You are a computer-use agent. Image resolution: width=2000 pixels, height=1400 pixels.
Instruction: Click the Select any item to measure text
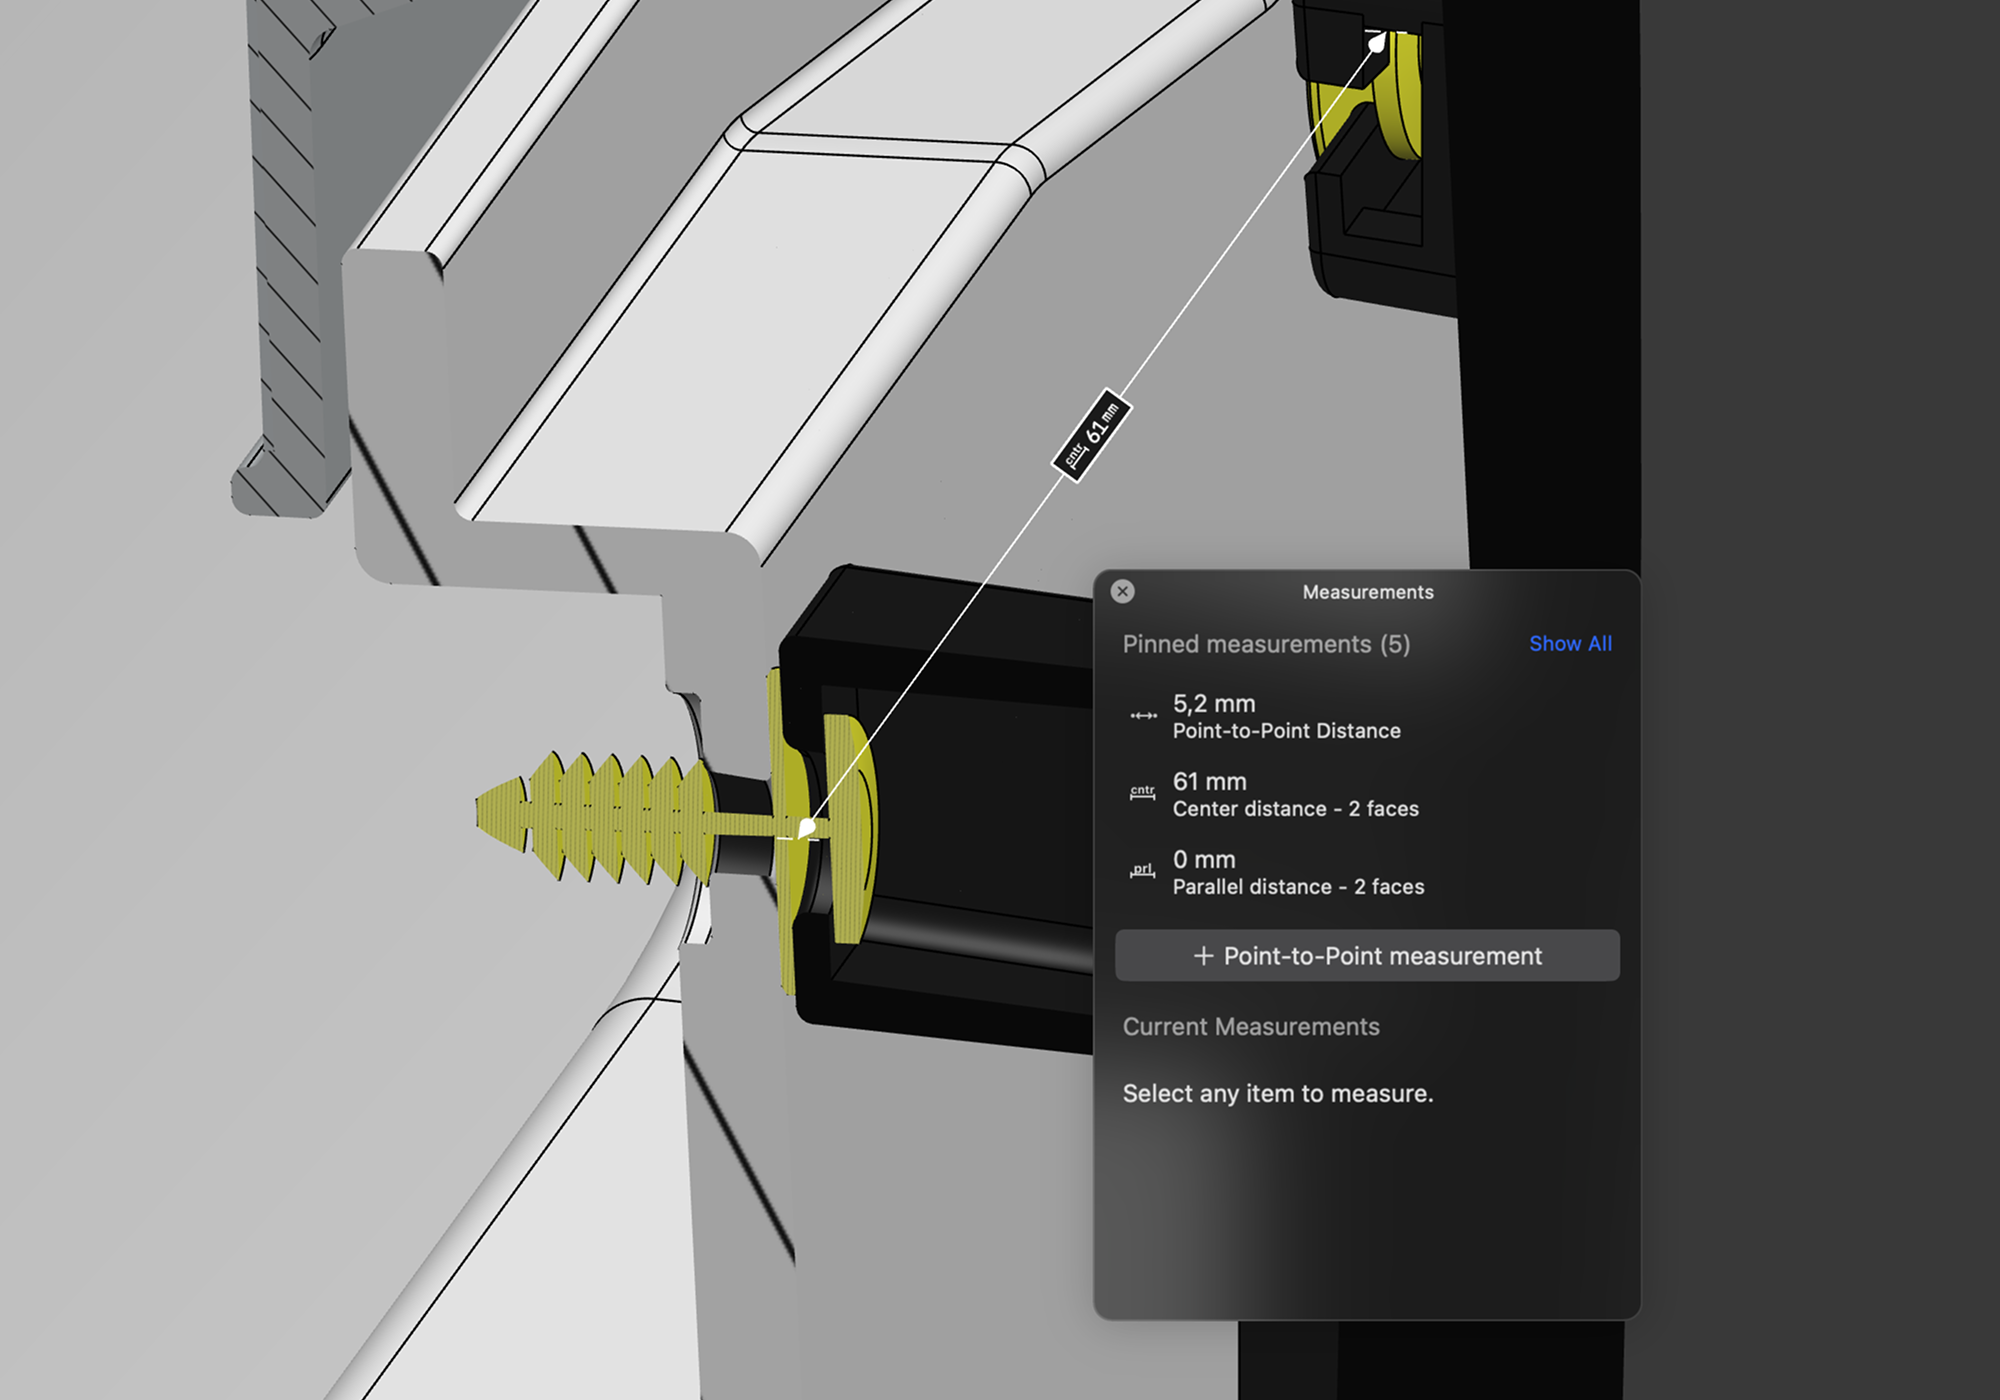[x=1277, y=1093]
